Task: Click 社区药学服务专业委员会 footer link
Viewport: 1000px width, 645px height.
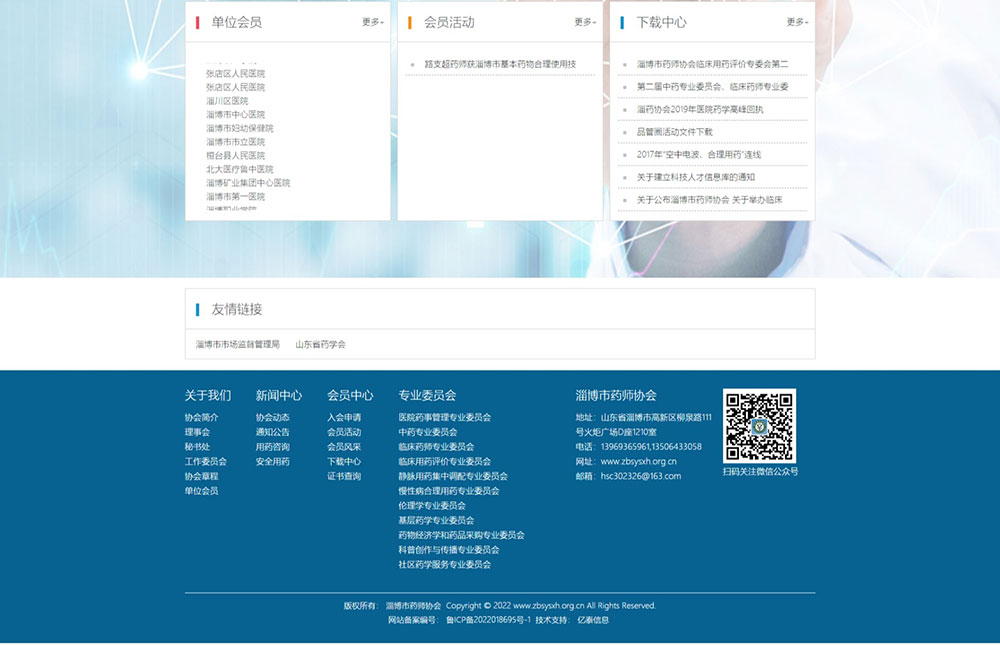Action: (445, 565)
